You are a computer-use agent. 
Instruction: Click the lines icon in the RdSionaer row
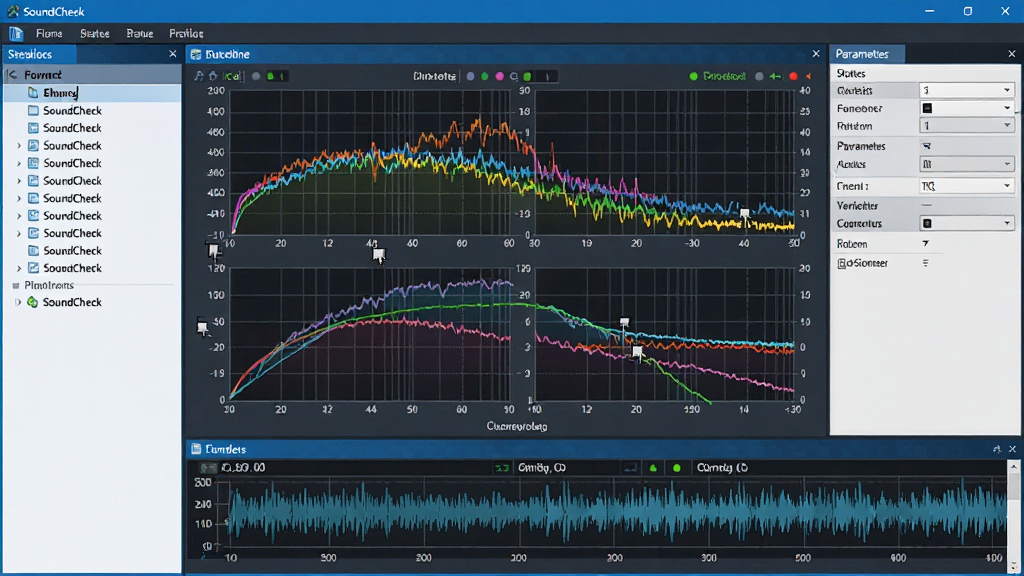[x=925, y=263]
